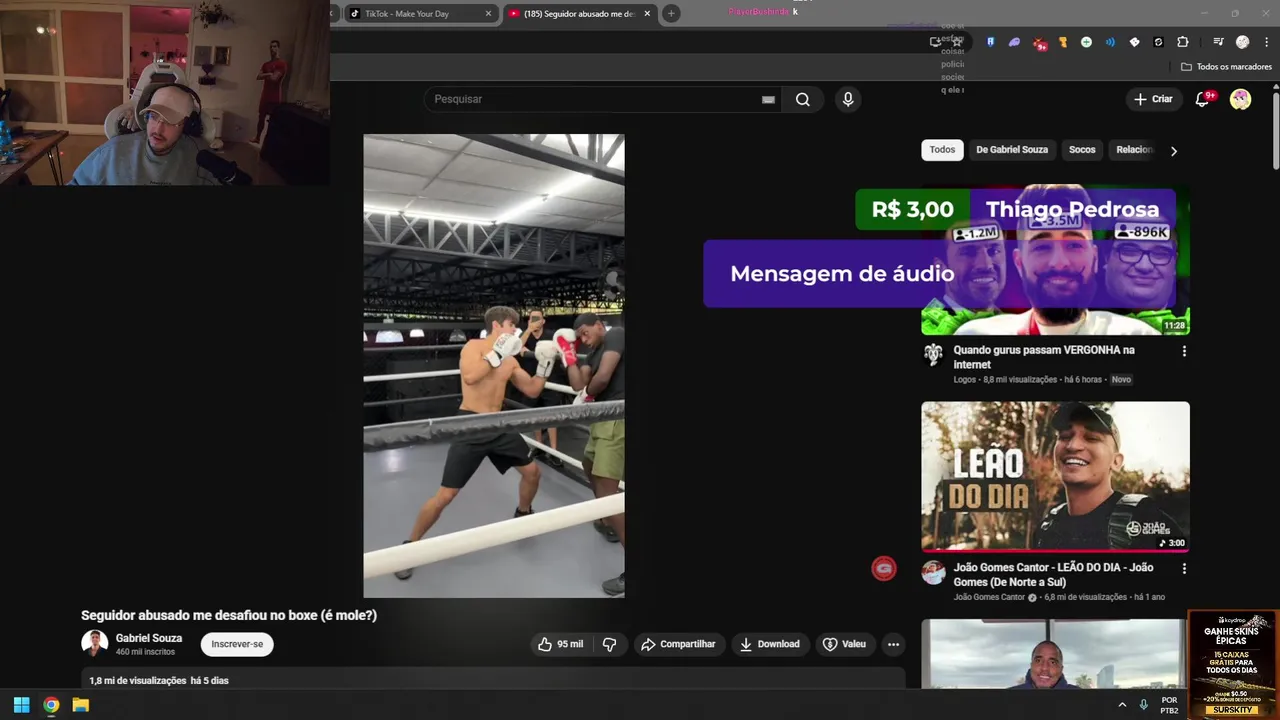This screenshot has height=720, width=1280.
Task: Open Windows Start menu
Action: 21,705
